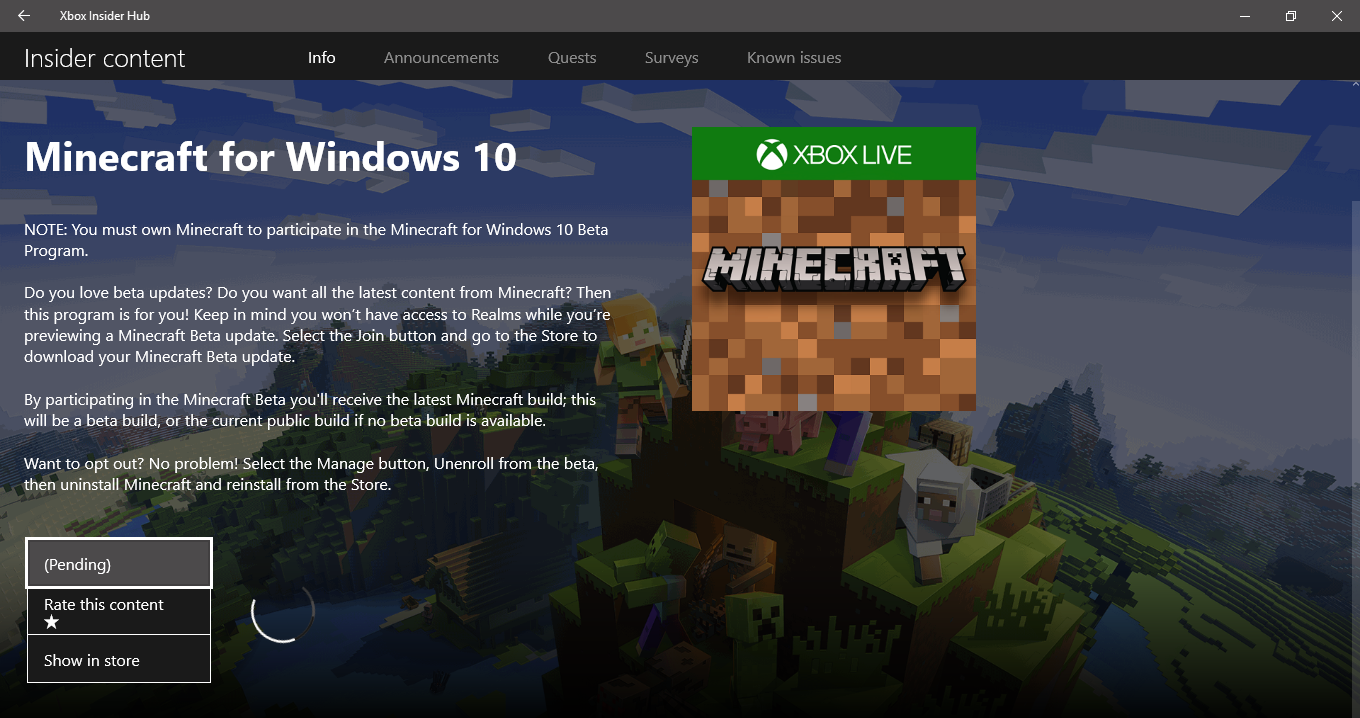Click the Xbox Insider Hub window title

(x=105, y=16)
